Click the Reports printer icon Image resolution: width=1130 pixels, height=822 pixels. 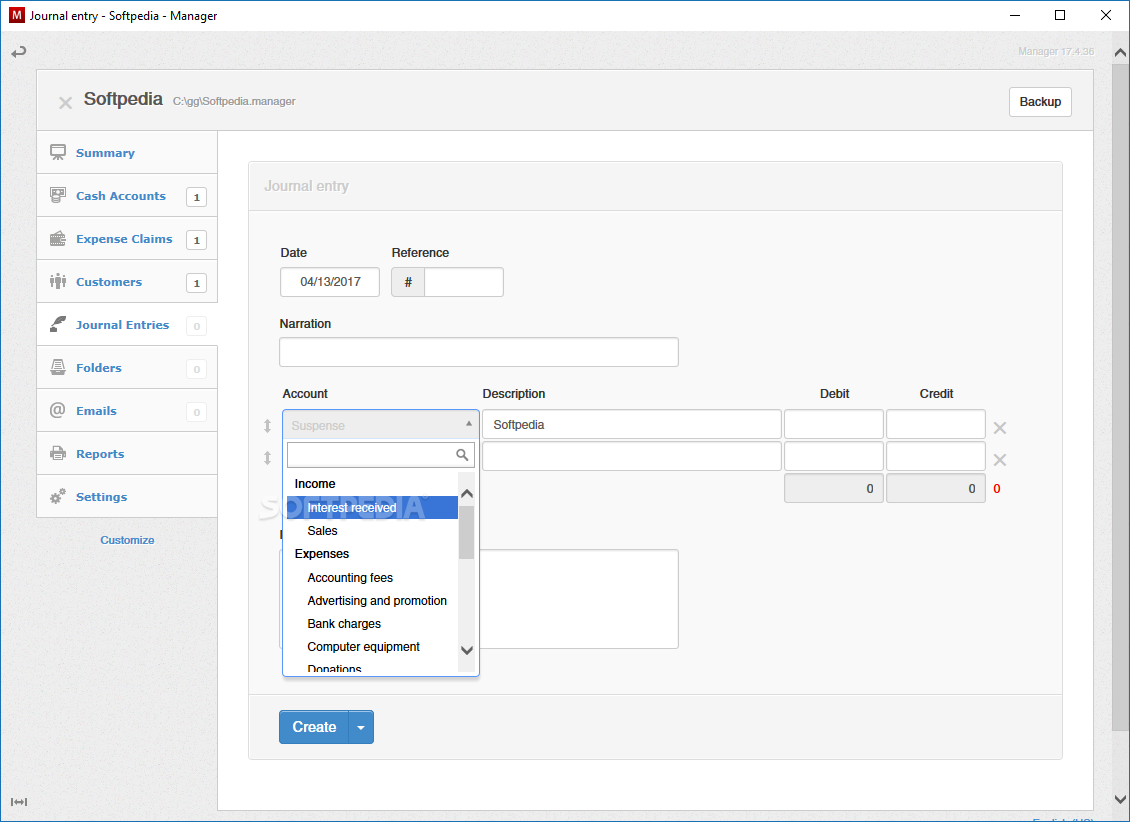pyautogui.click(x=58, y=453)
